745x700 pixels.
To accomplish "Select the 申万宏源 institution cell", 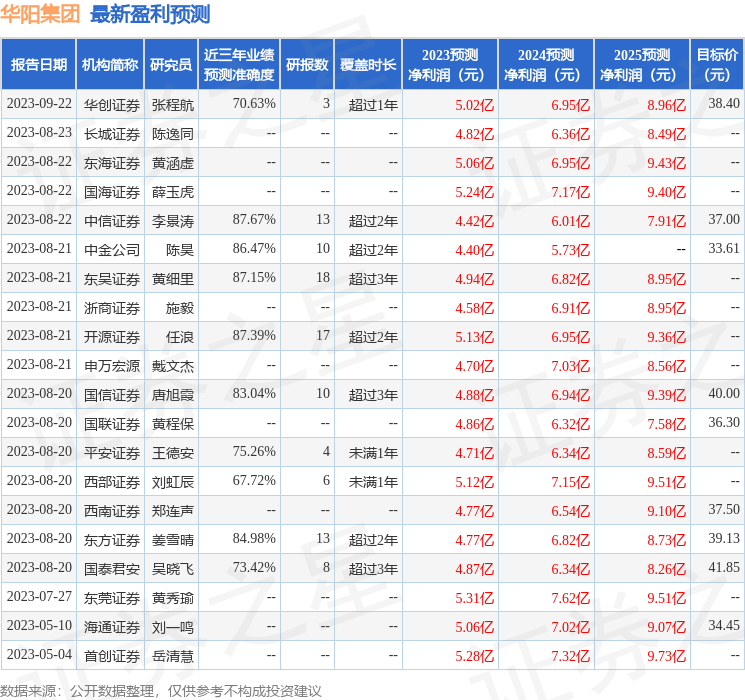I will 112,366.
